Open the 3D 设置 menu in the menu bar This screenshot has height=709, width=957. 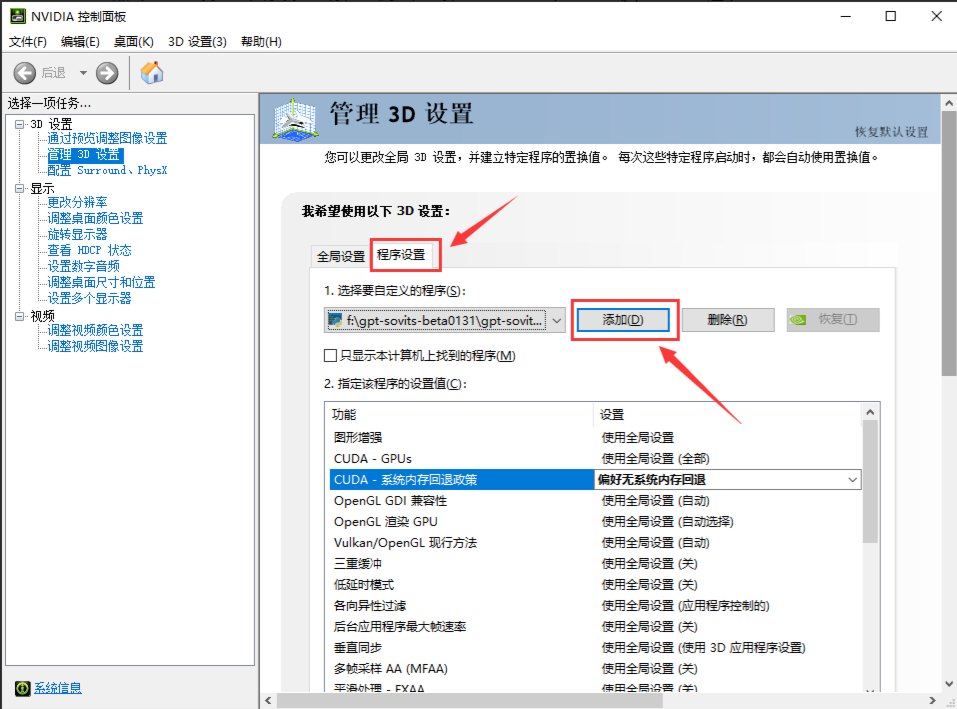(x=197, y=41)
